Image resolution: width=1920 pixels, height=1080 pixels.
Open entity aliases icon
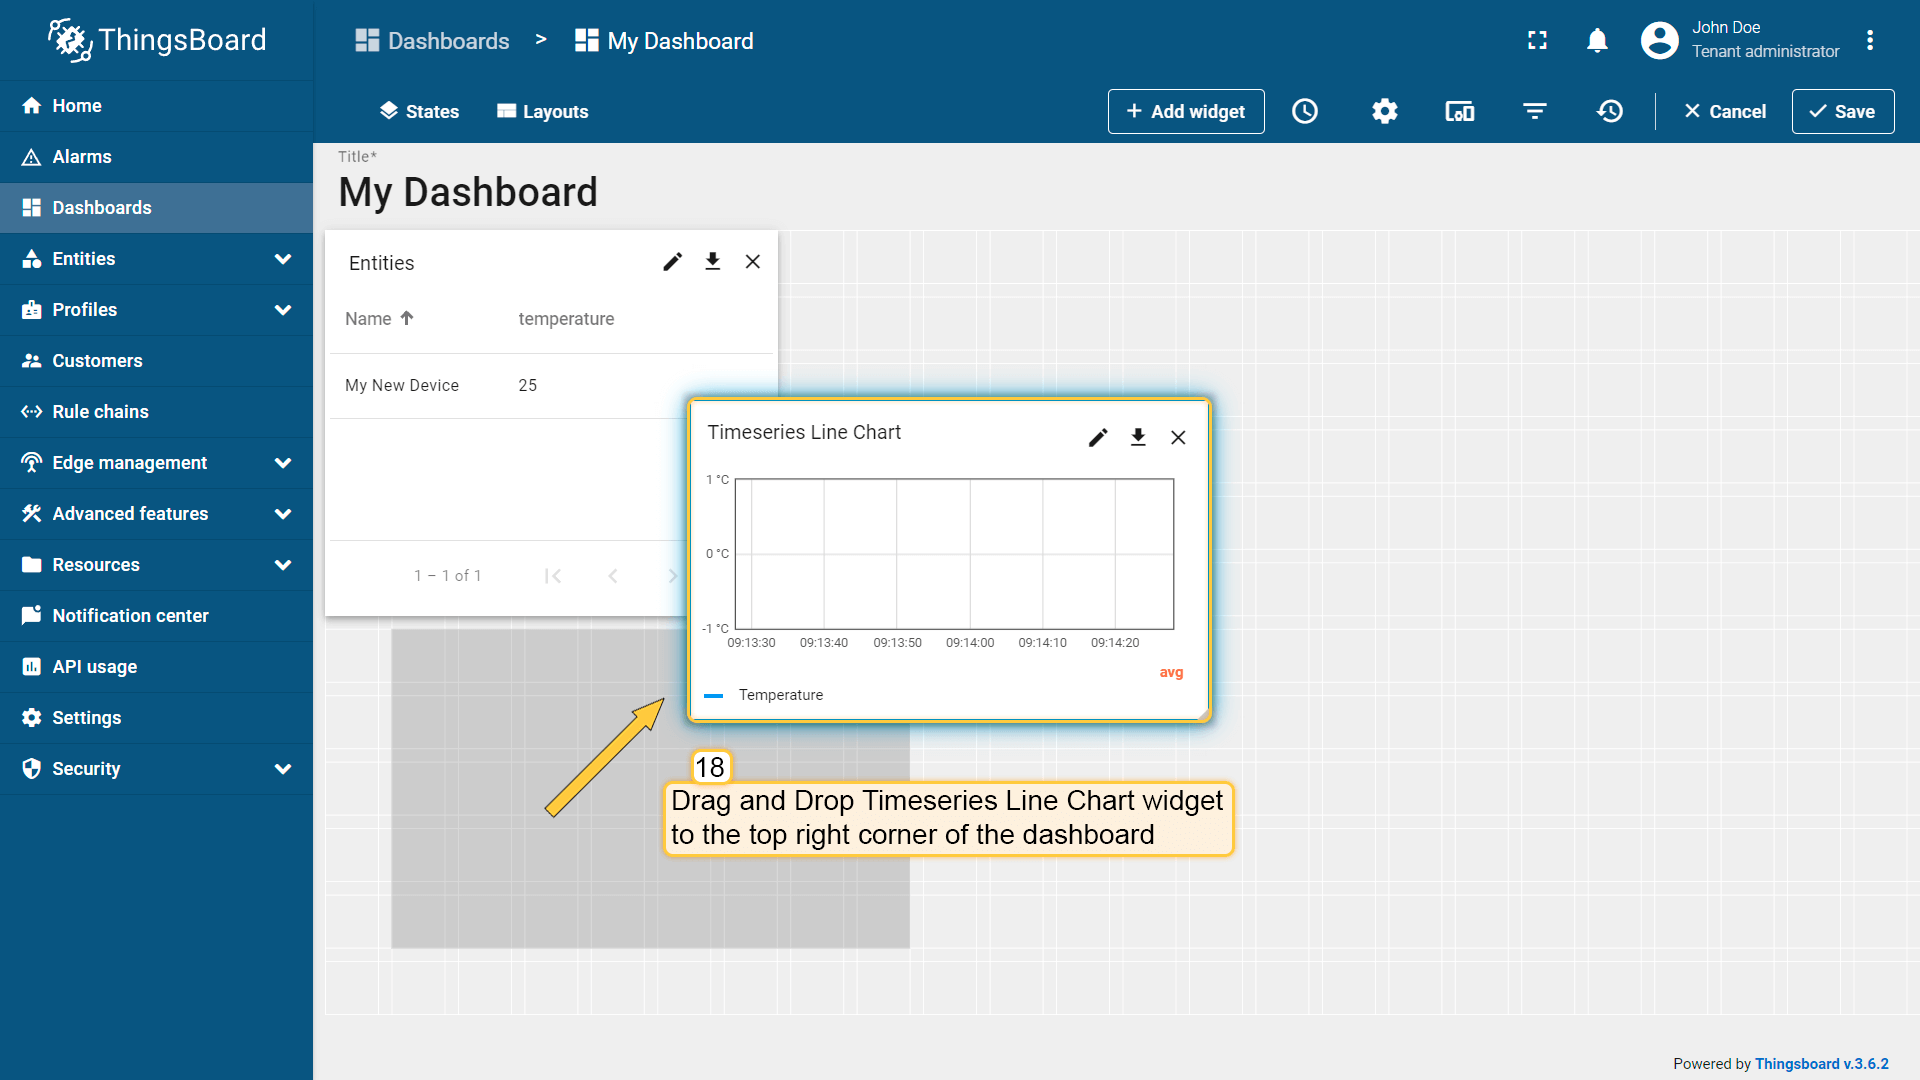[1459, 111]
